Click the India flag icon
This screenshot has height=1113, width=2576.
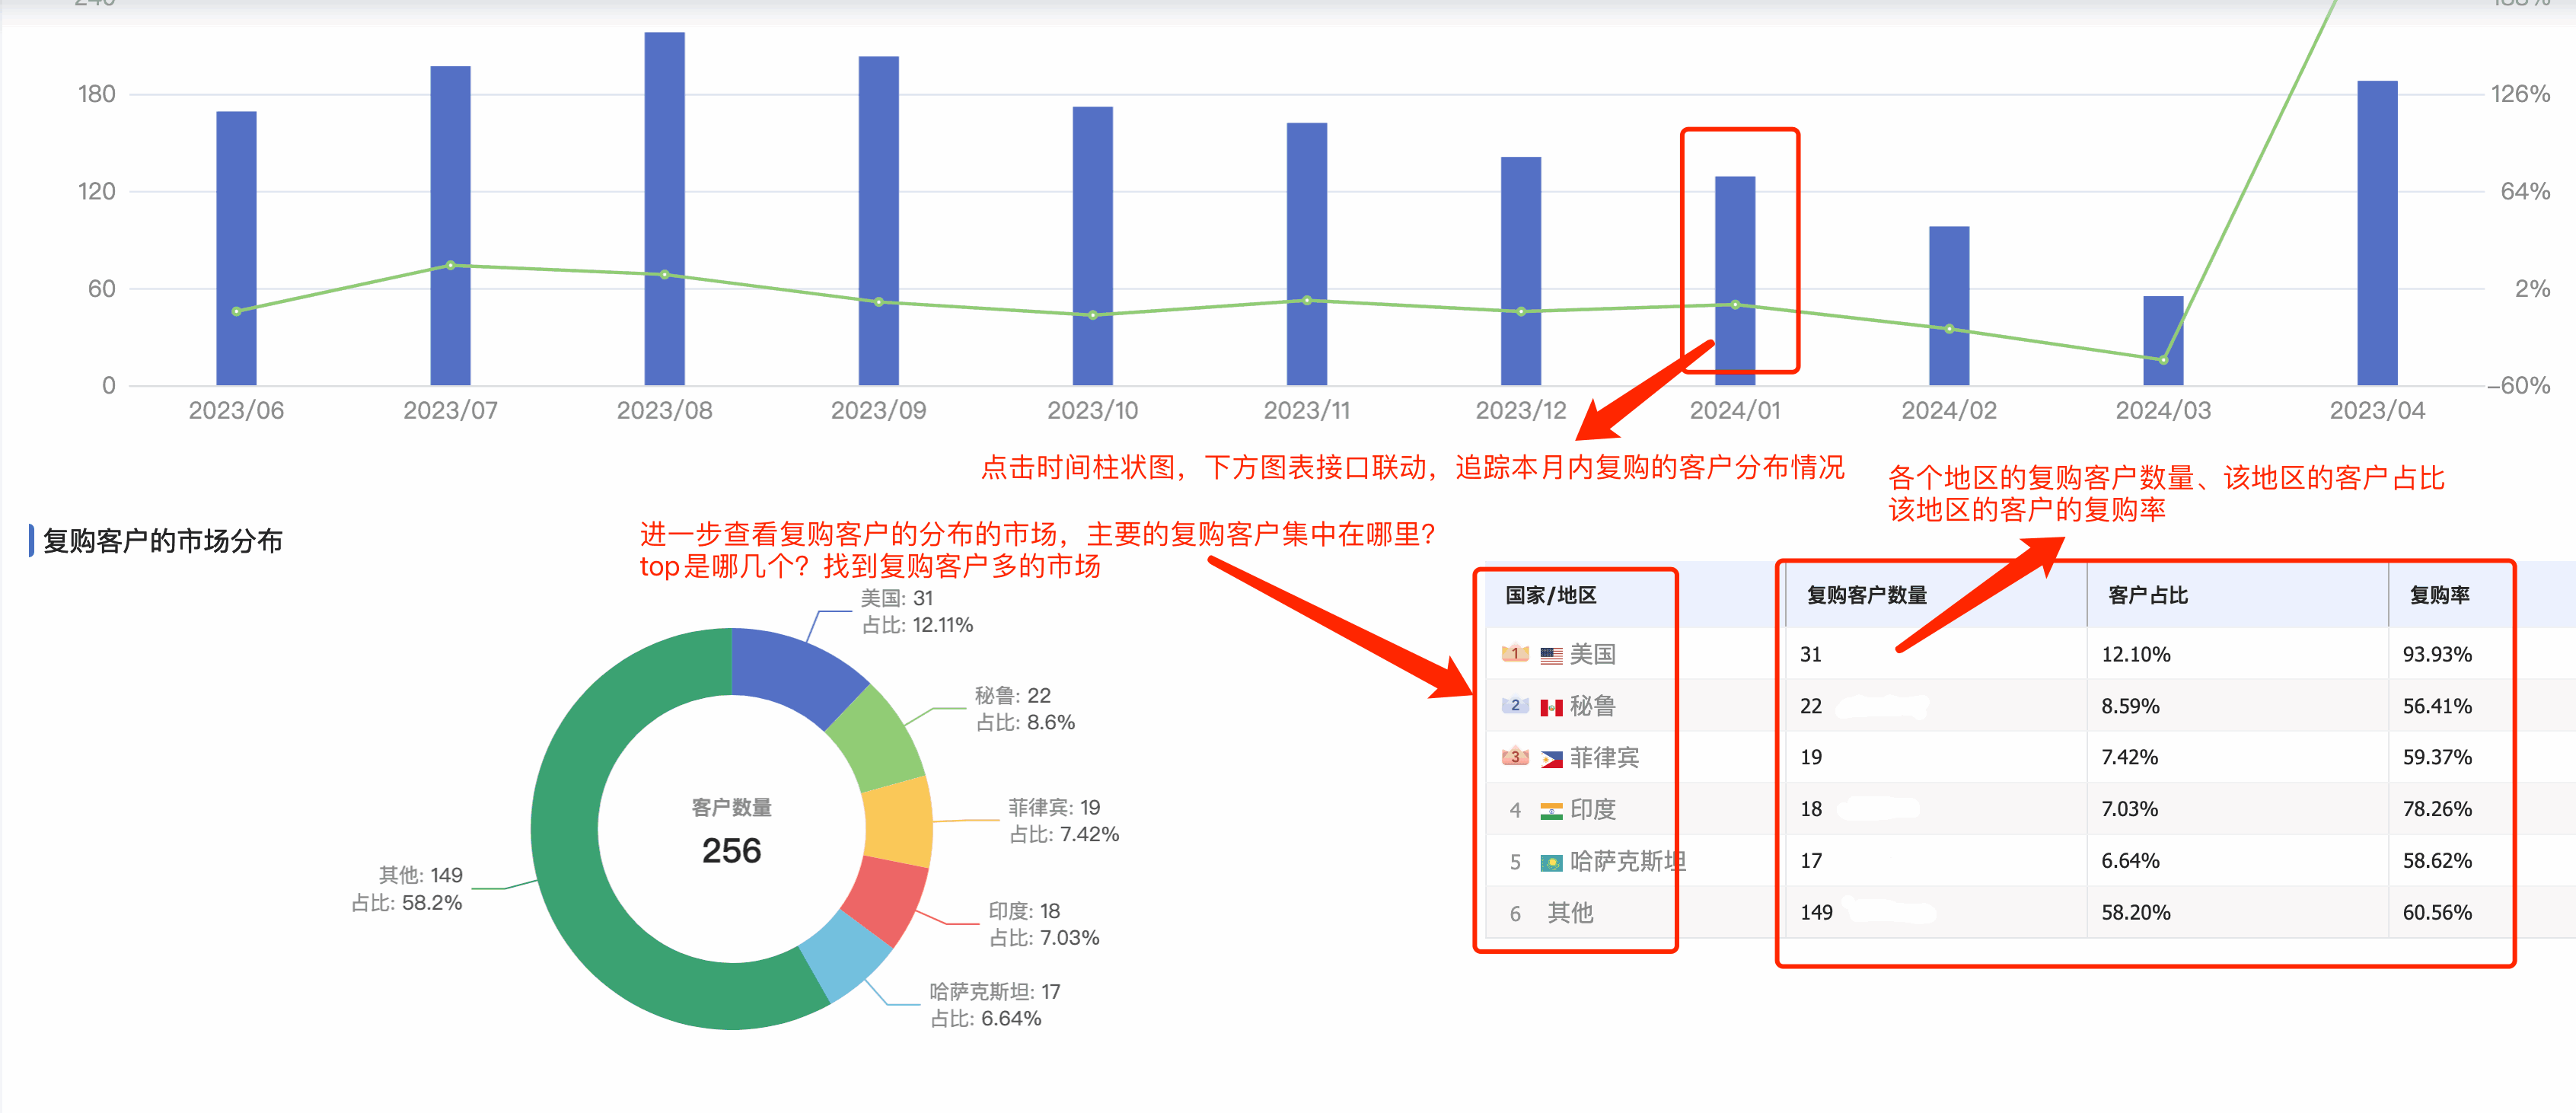[1551, 811]
